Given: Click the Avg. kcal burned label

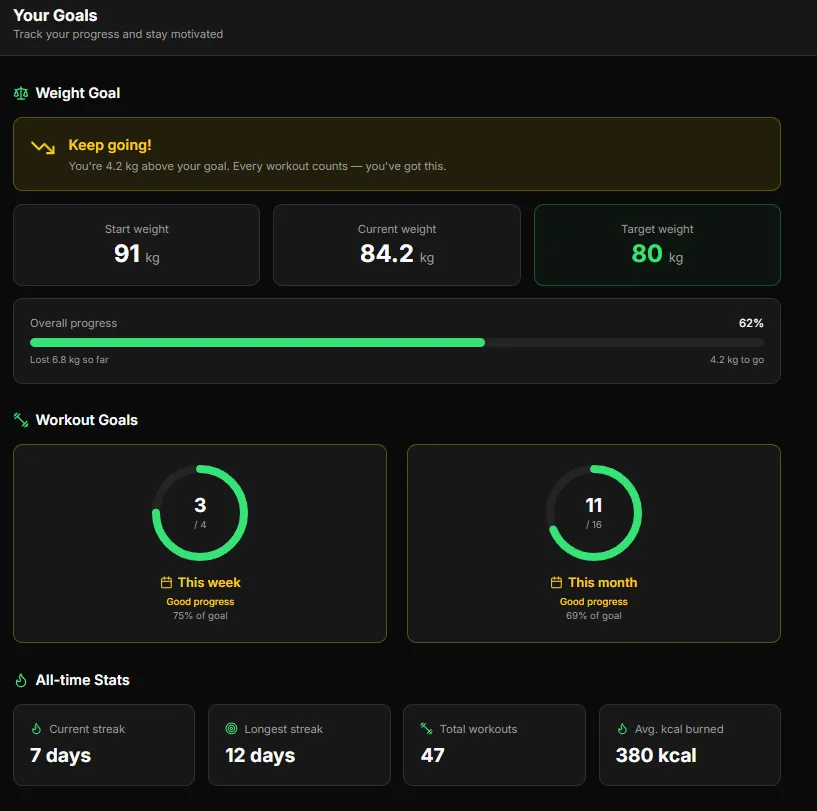Looking at the screenshot, I should click(x=679, y=729).
